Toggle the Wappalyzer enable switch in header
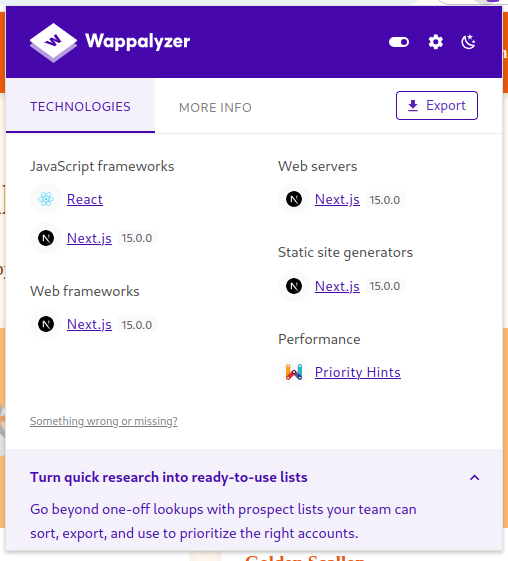508x561 pixels. point(399,42)
